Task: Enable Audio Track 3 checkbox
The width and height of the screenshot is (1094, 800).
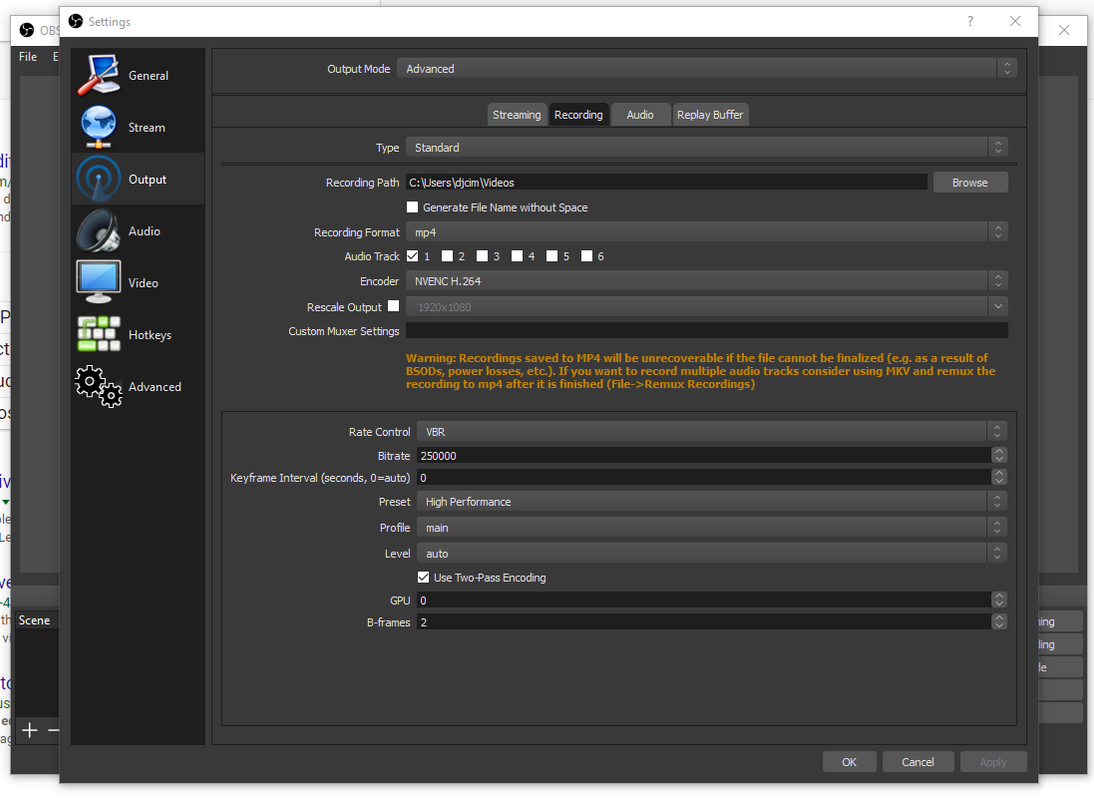Action: pyautogui.click(x=482, y=256)
